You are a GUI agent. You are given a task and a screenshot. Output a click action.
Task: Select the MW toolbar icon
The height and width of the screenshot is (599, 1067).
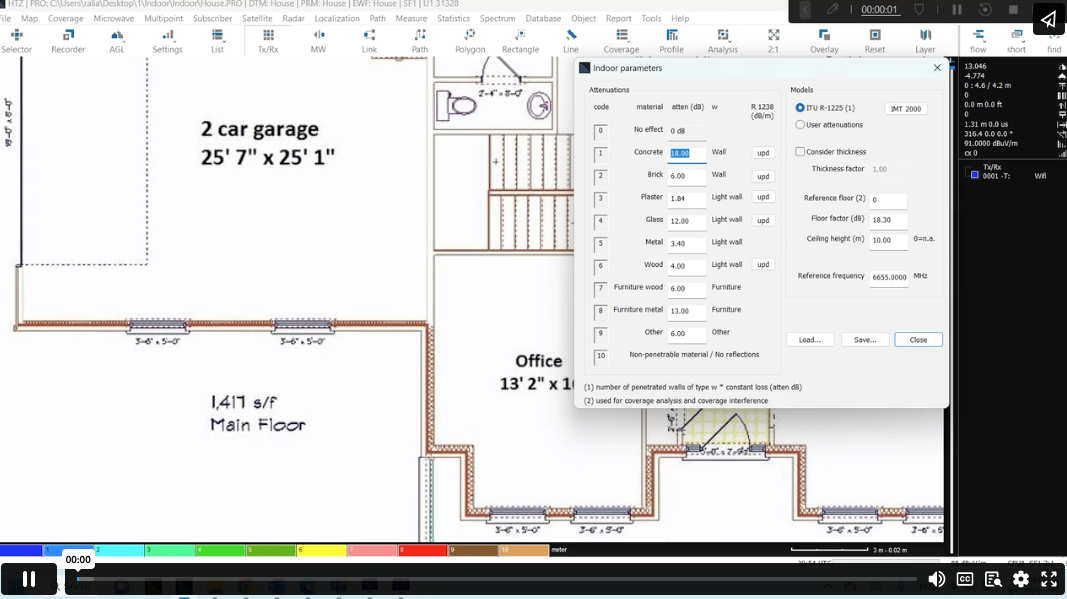pos(318,41)
